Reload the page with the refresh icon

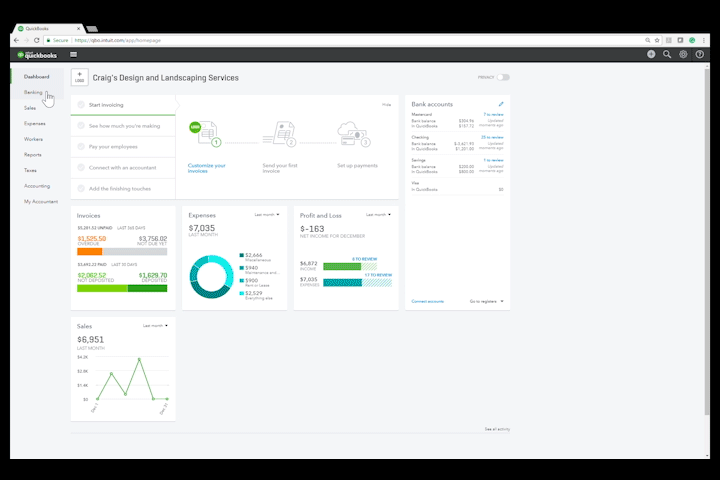pos(37,40)
